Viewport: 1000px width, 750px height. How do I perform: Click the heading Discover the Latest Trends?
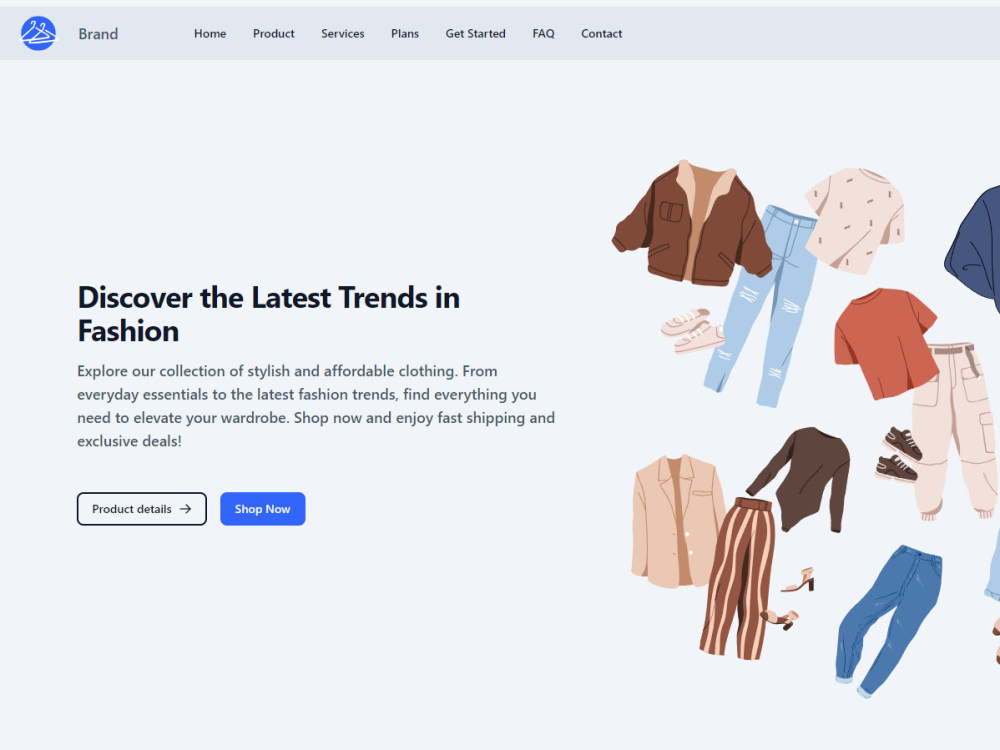268,314
